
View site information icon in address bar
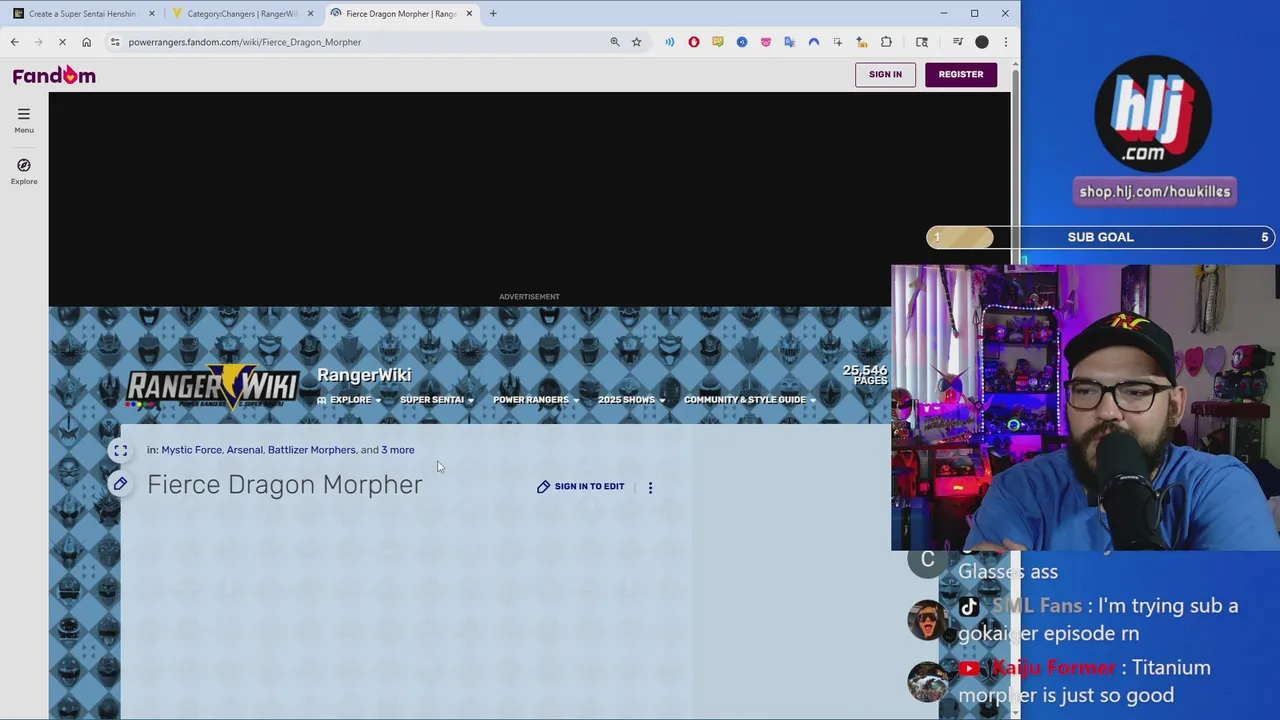pyautogui.click(x=116, y=42)
